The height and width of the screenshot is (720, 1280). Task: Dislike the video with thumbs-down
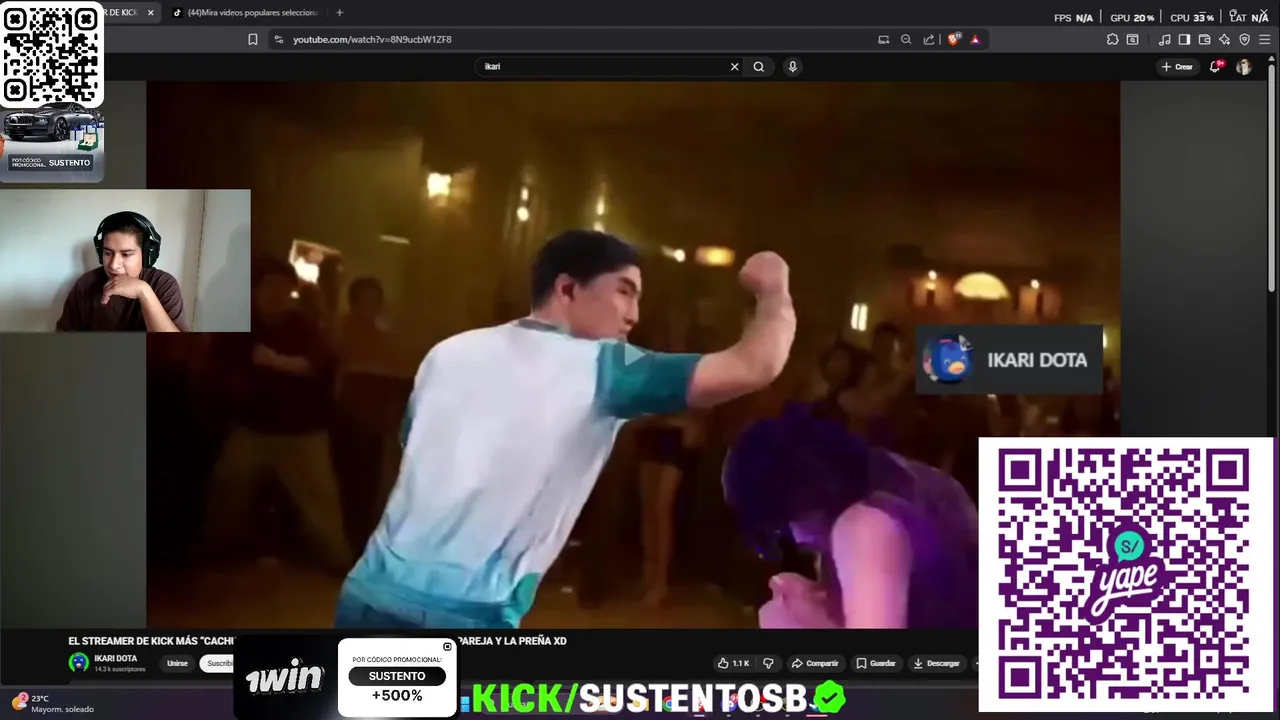768,663
